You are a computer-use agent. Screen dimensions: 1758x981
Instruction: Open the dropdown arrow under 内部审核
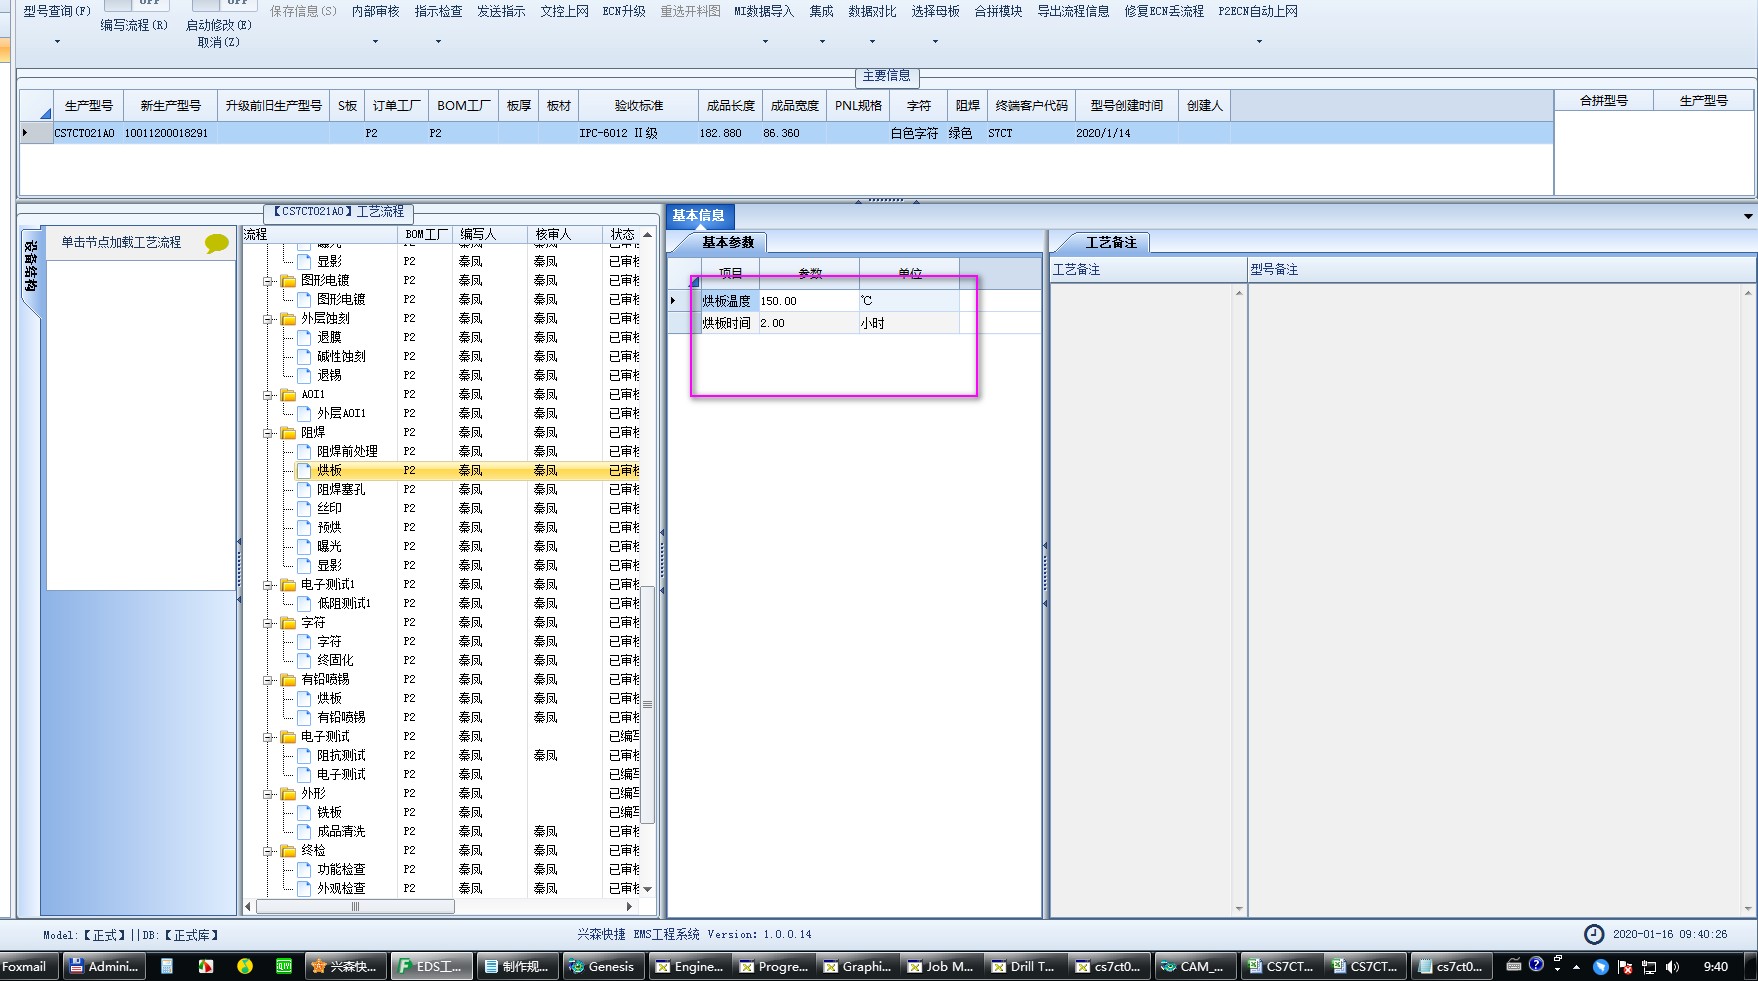point(375,42)
